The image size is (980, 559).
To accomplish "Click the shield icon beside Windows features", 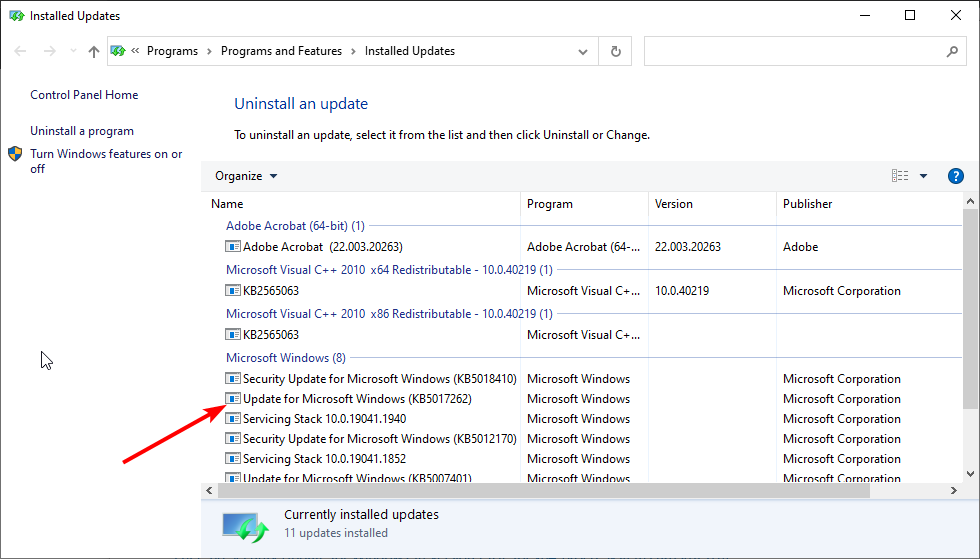I will (16, 154).
